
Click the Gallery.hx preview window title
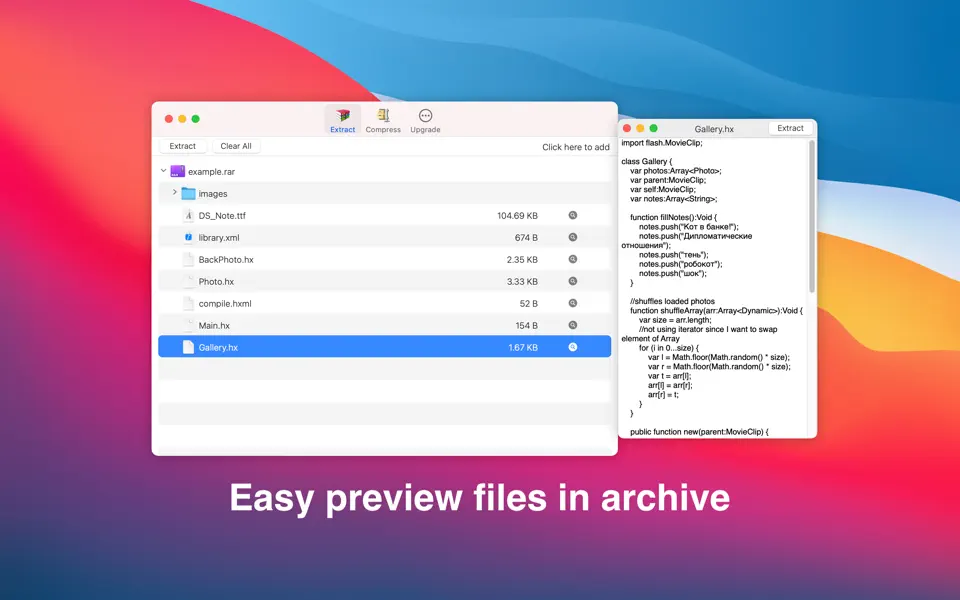click(714, 129)
